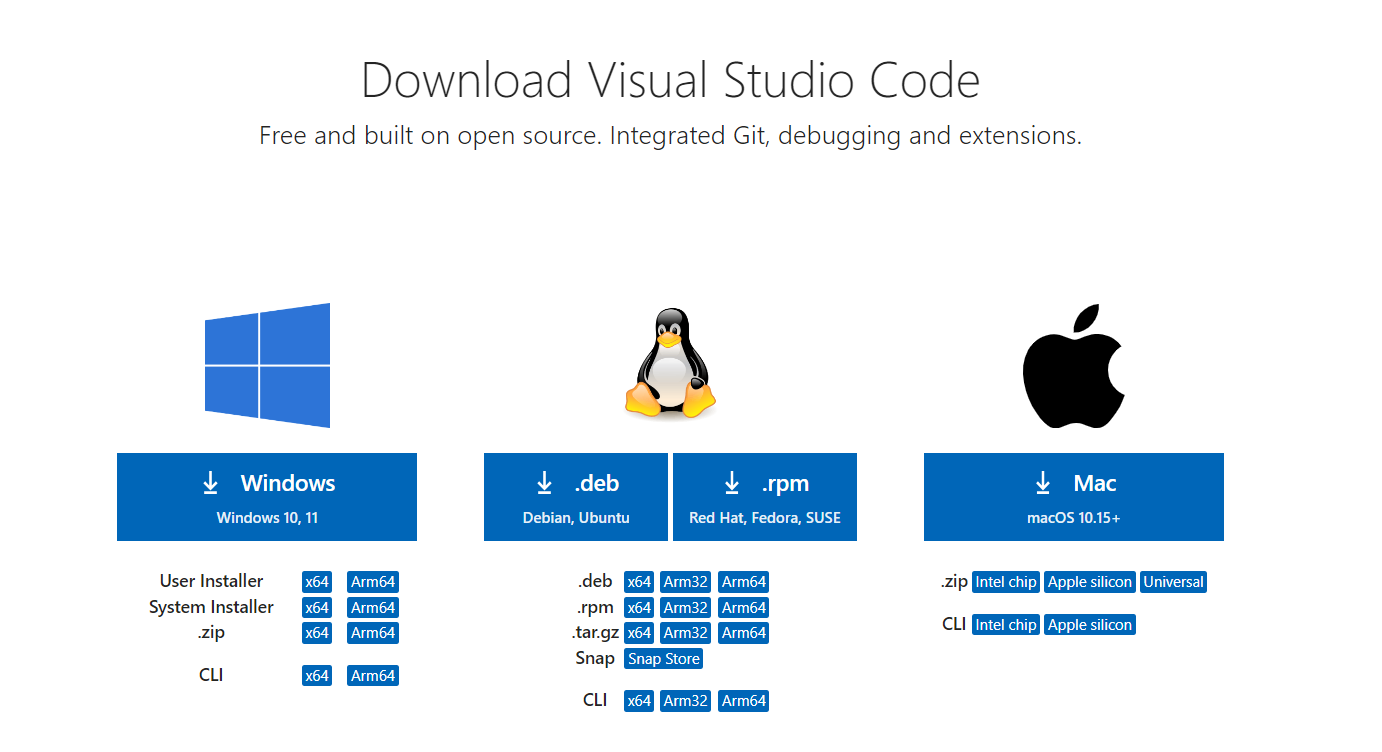Click the "User Installer" label
The image size is (1382, 752).
pos(211,581)
